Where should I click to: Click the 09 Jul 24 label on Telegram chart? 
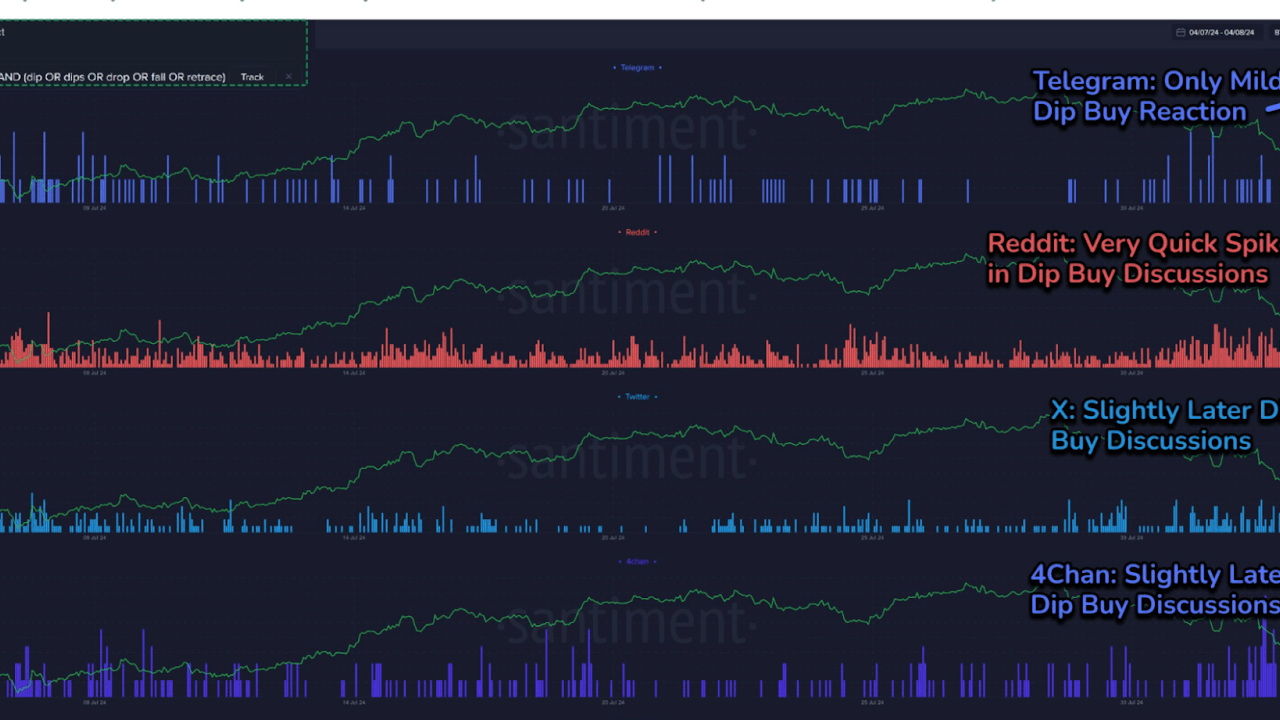pyautogui.click(x=95, y=209)
